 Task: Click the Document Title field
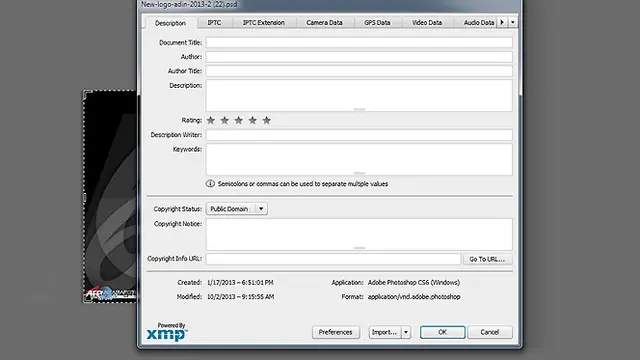(x=359, y=42)
